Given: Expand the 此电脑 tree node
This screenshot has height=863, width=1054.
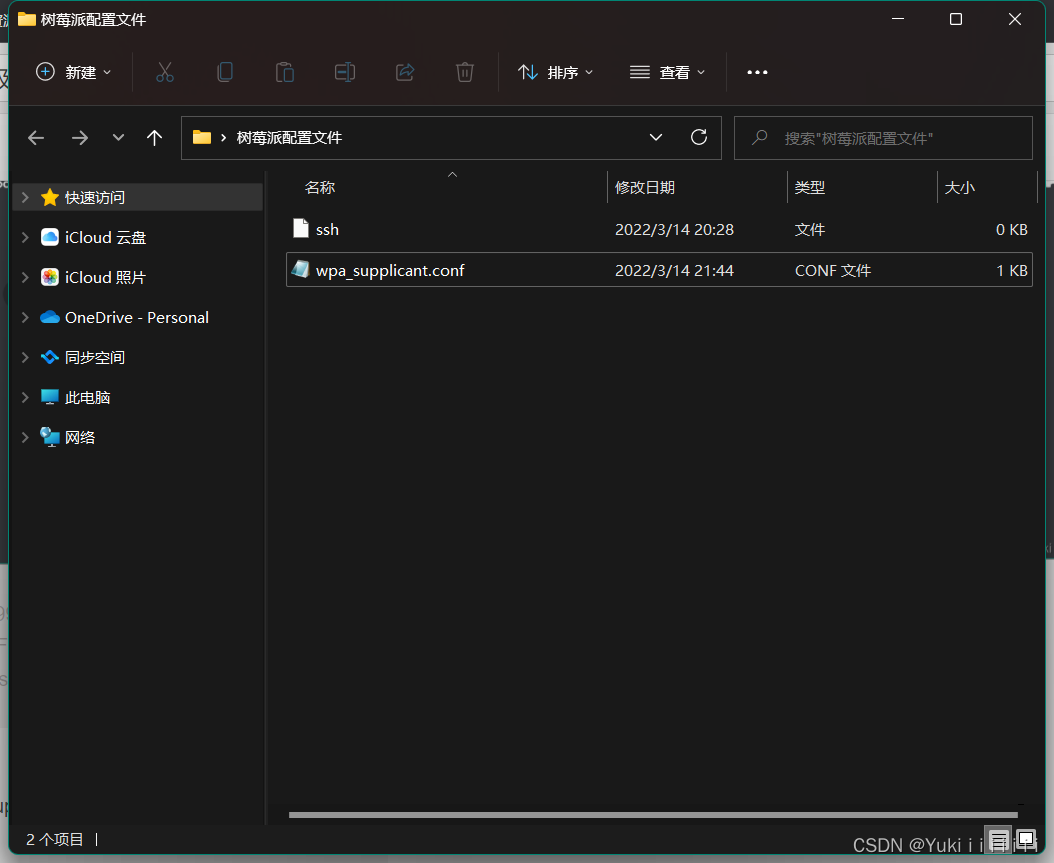Looking at the screenshot, I should (25, 397).
